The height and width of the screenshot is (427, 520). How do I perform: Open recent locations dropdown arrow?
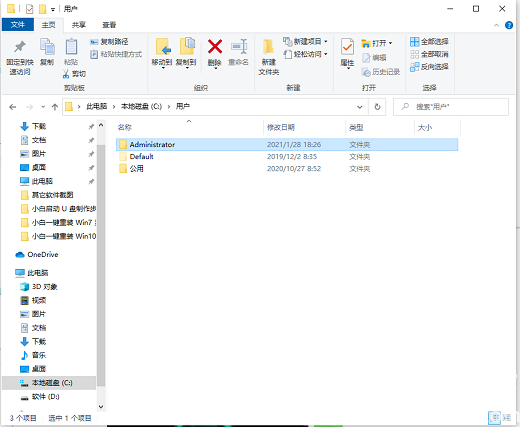click(x=43, y=107)
